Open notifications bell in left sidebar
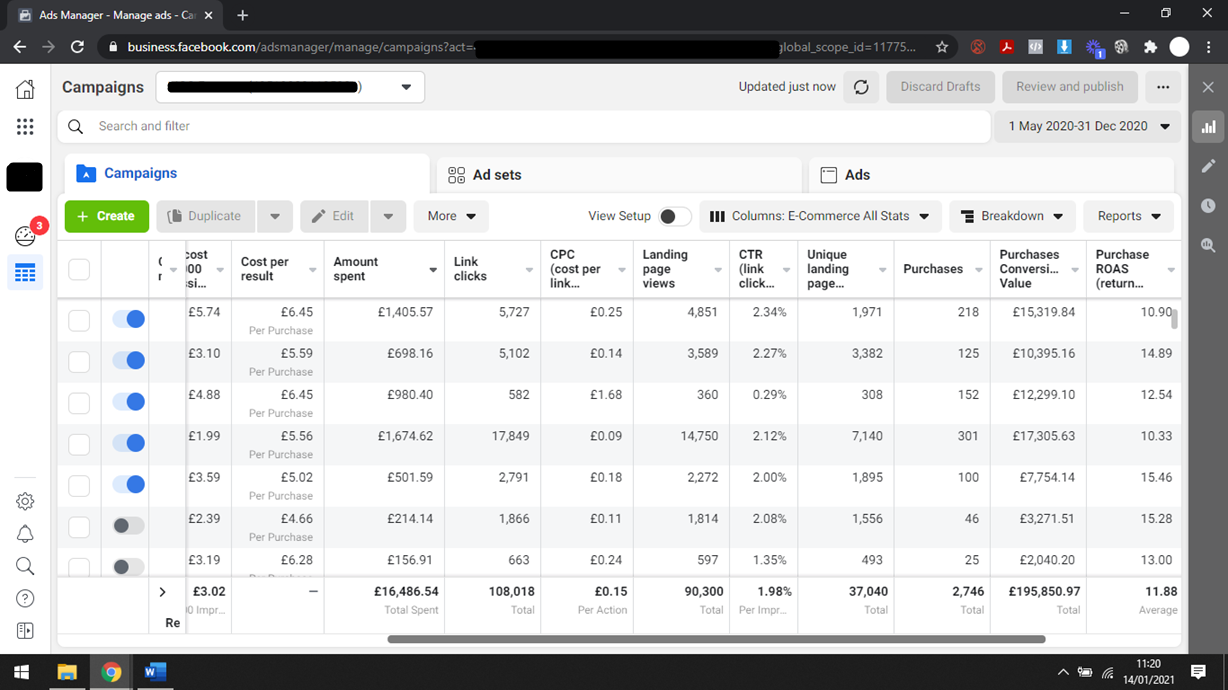This screenshot has height=690, width=1228. (25, 534)
